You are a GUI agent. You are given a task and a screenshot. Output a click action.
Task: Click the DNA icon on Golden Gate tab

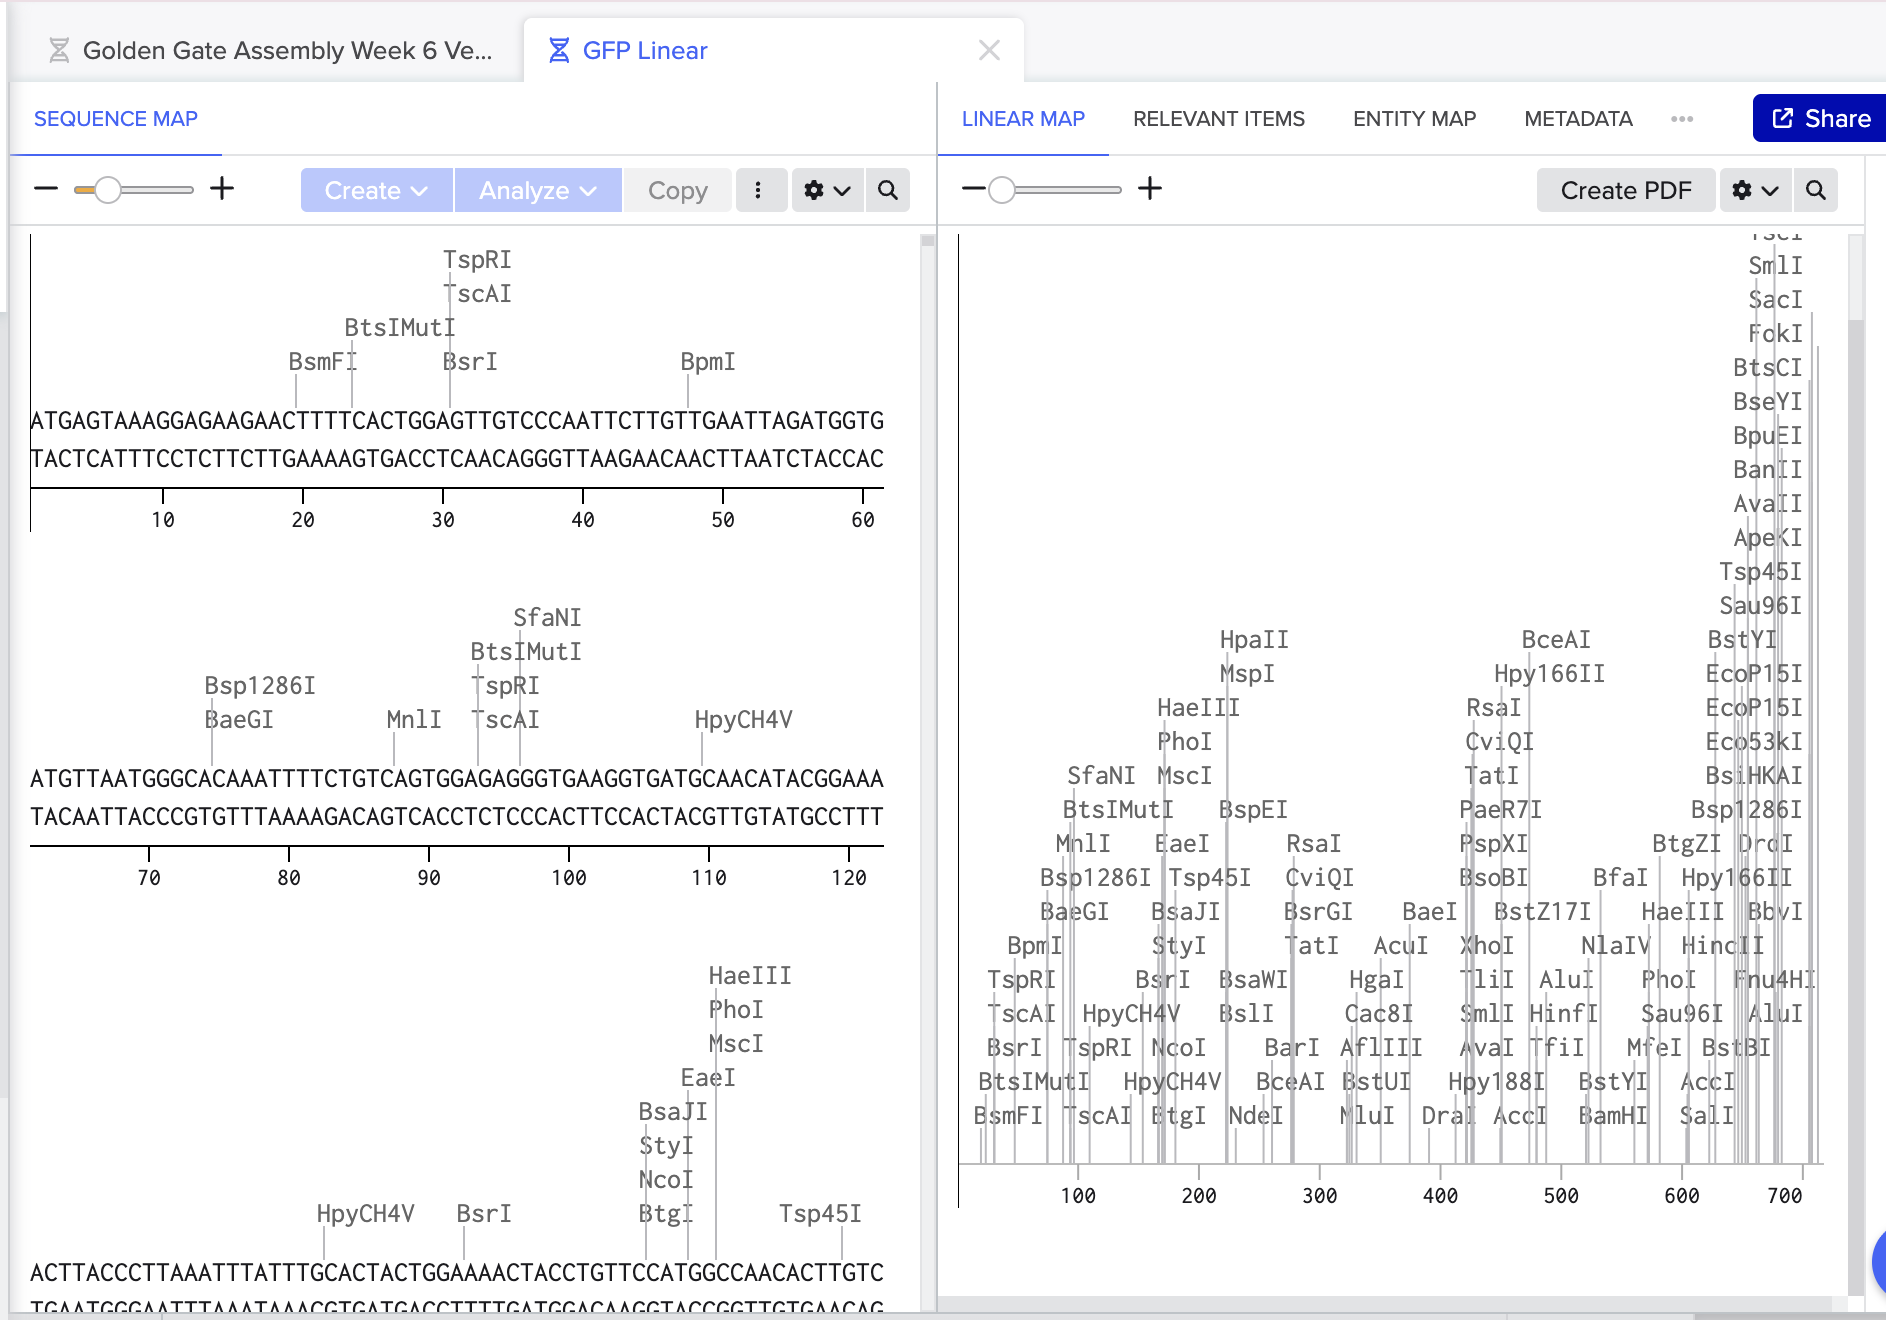coord(59,50)
